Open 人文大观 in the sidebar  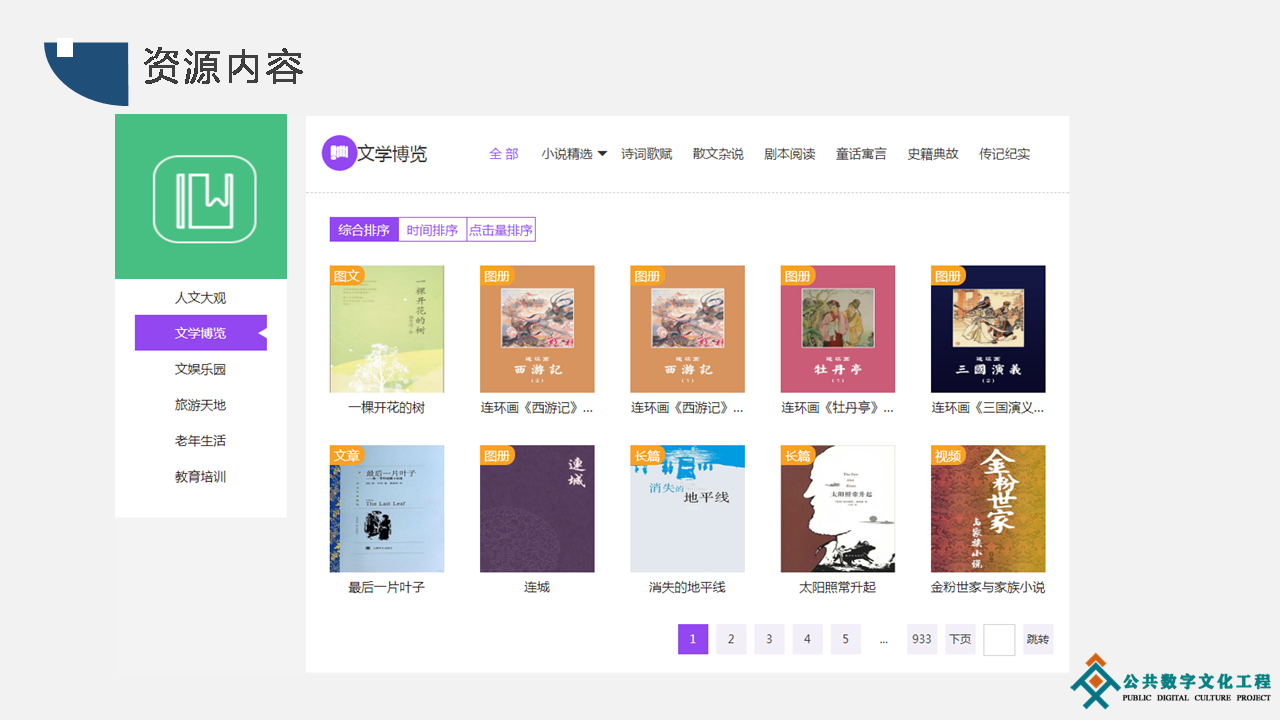pyautogui.click(x=201, y=297)
